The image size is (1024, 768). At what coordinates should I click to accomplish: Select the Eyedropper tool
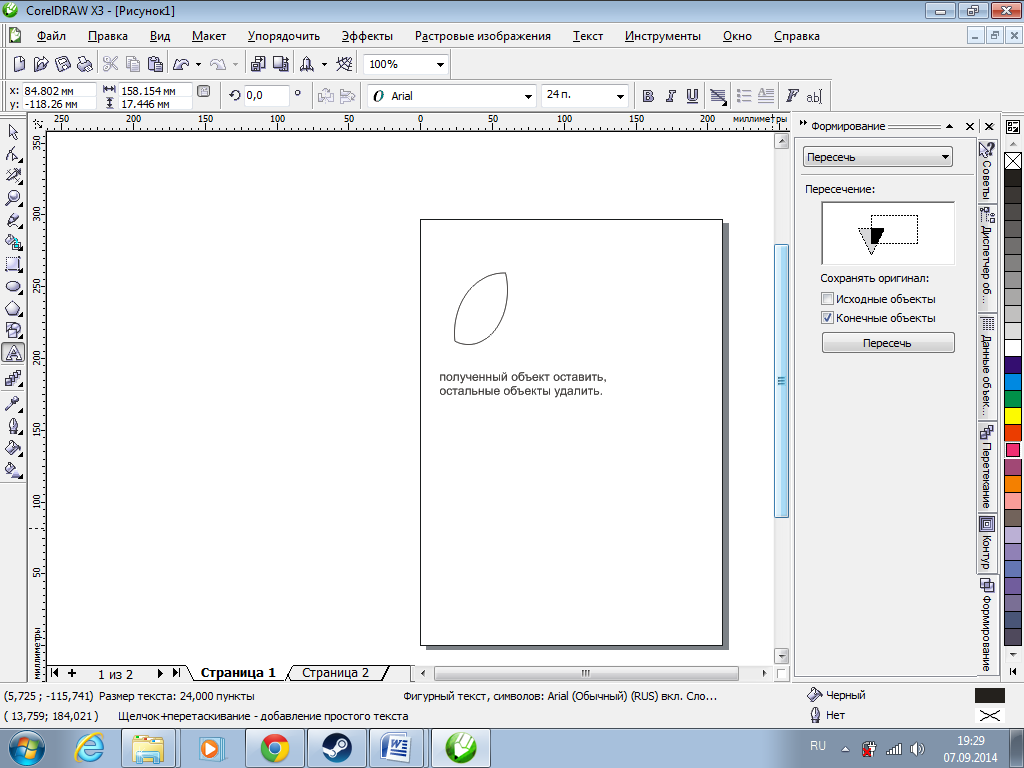14,403
